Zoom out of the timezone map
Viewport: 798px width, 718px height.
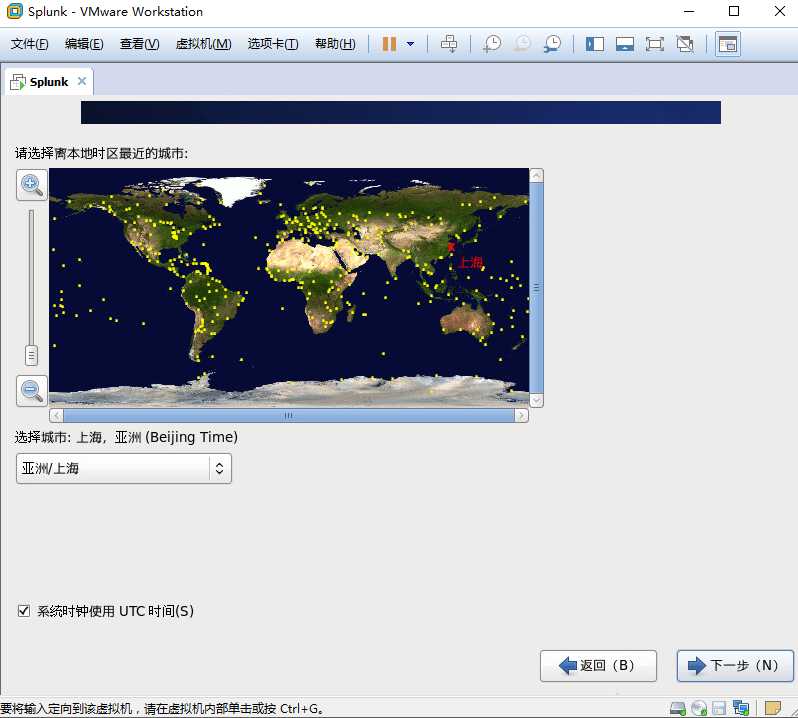coord(32,391)
